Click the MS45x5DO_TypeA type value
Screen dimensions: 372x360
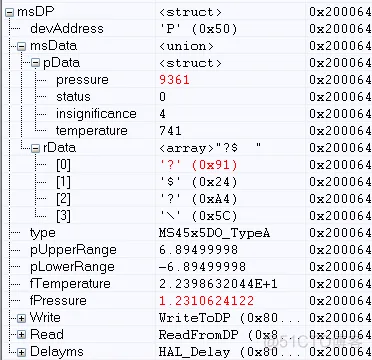point(214,233)
